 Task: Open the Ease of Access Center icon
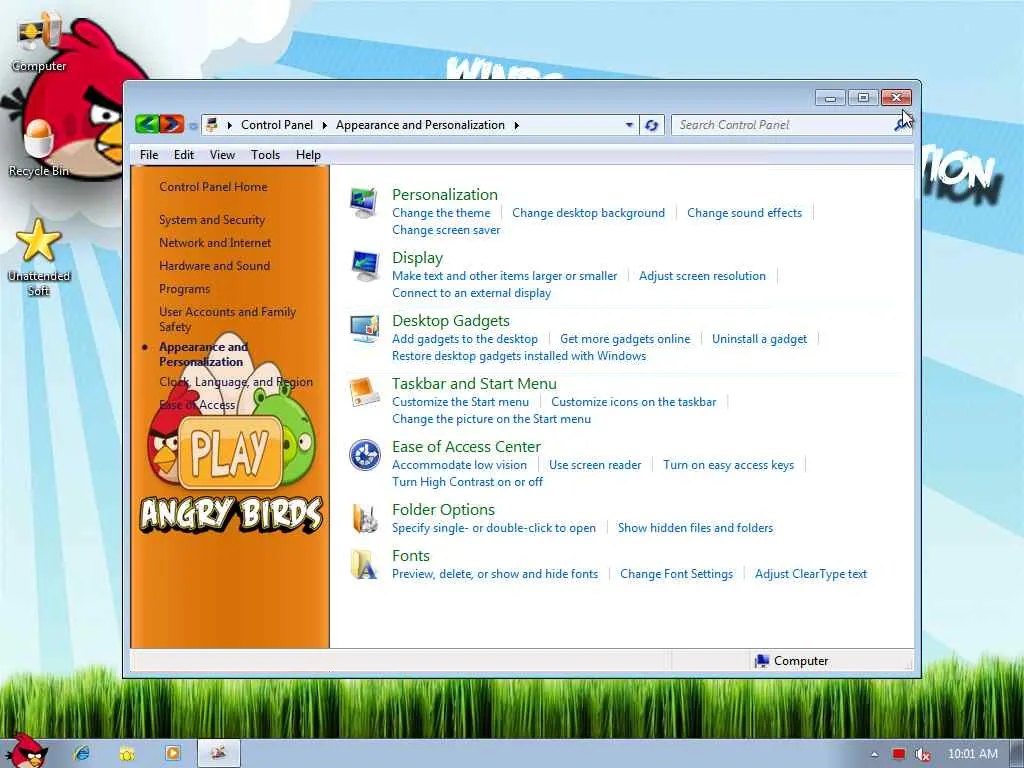[364, 455]
